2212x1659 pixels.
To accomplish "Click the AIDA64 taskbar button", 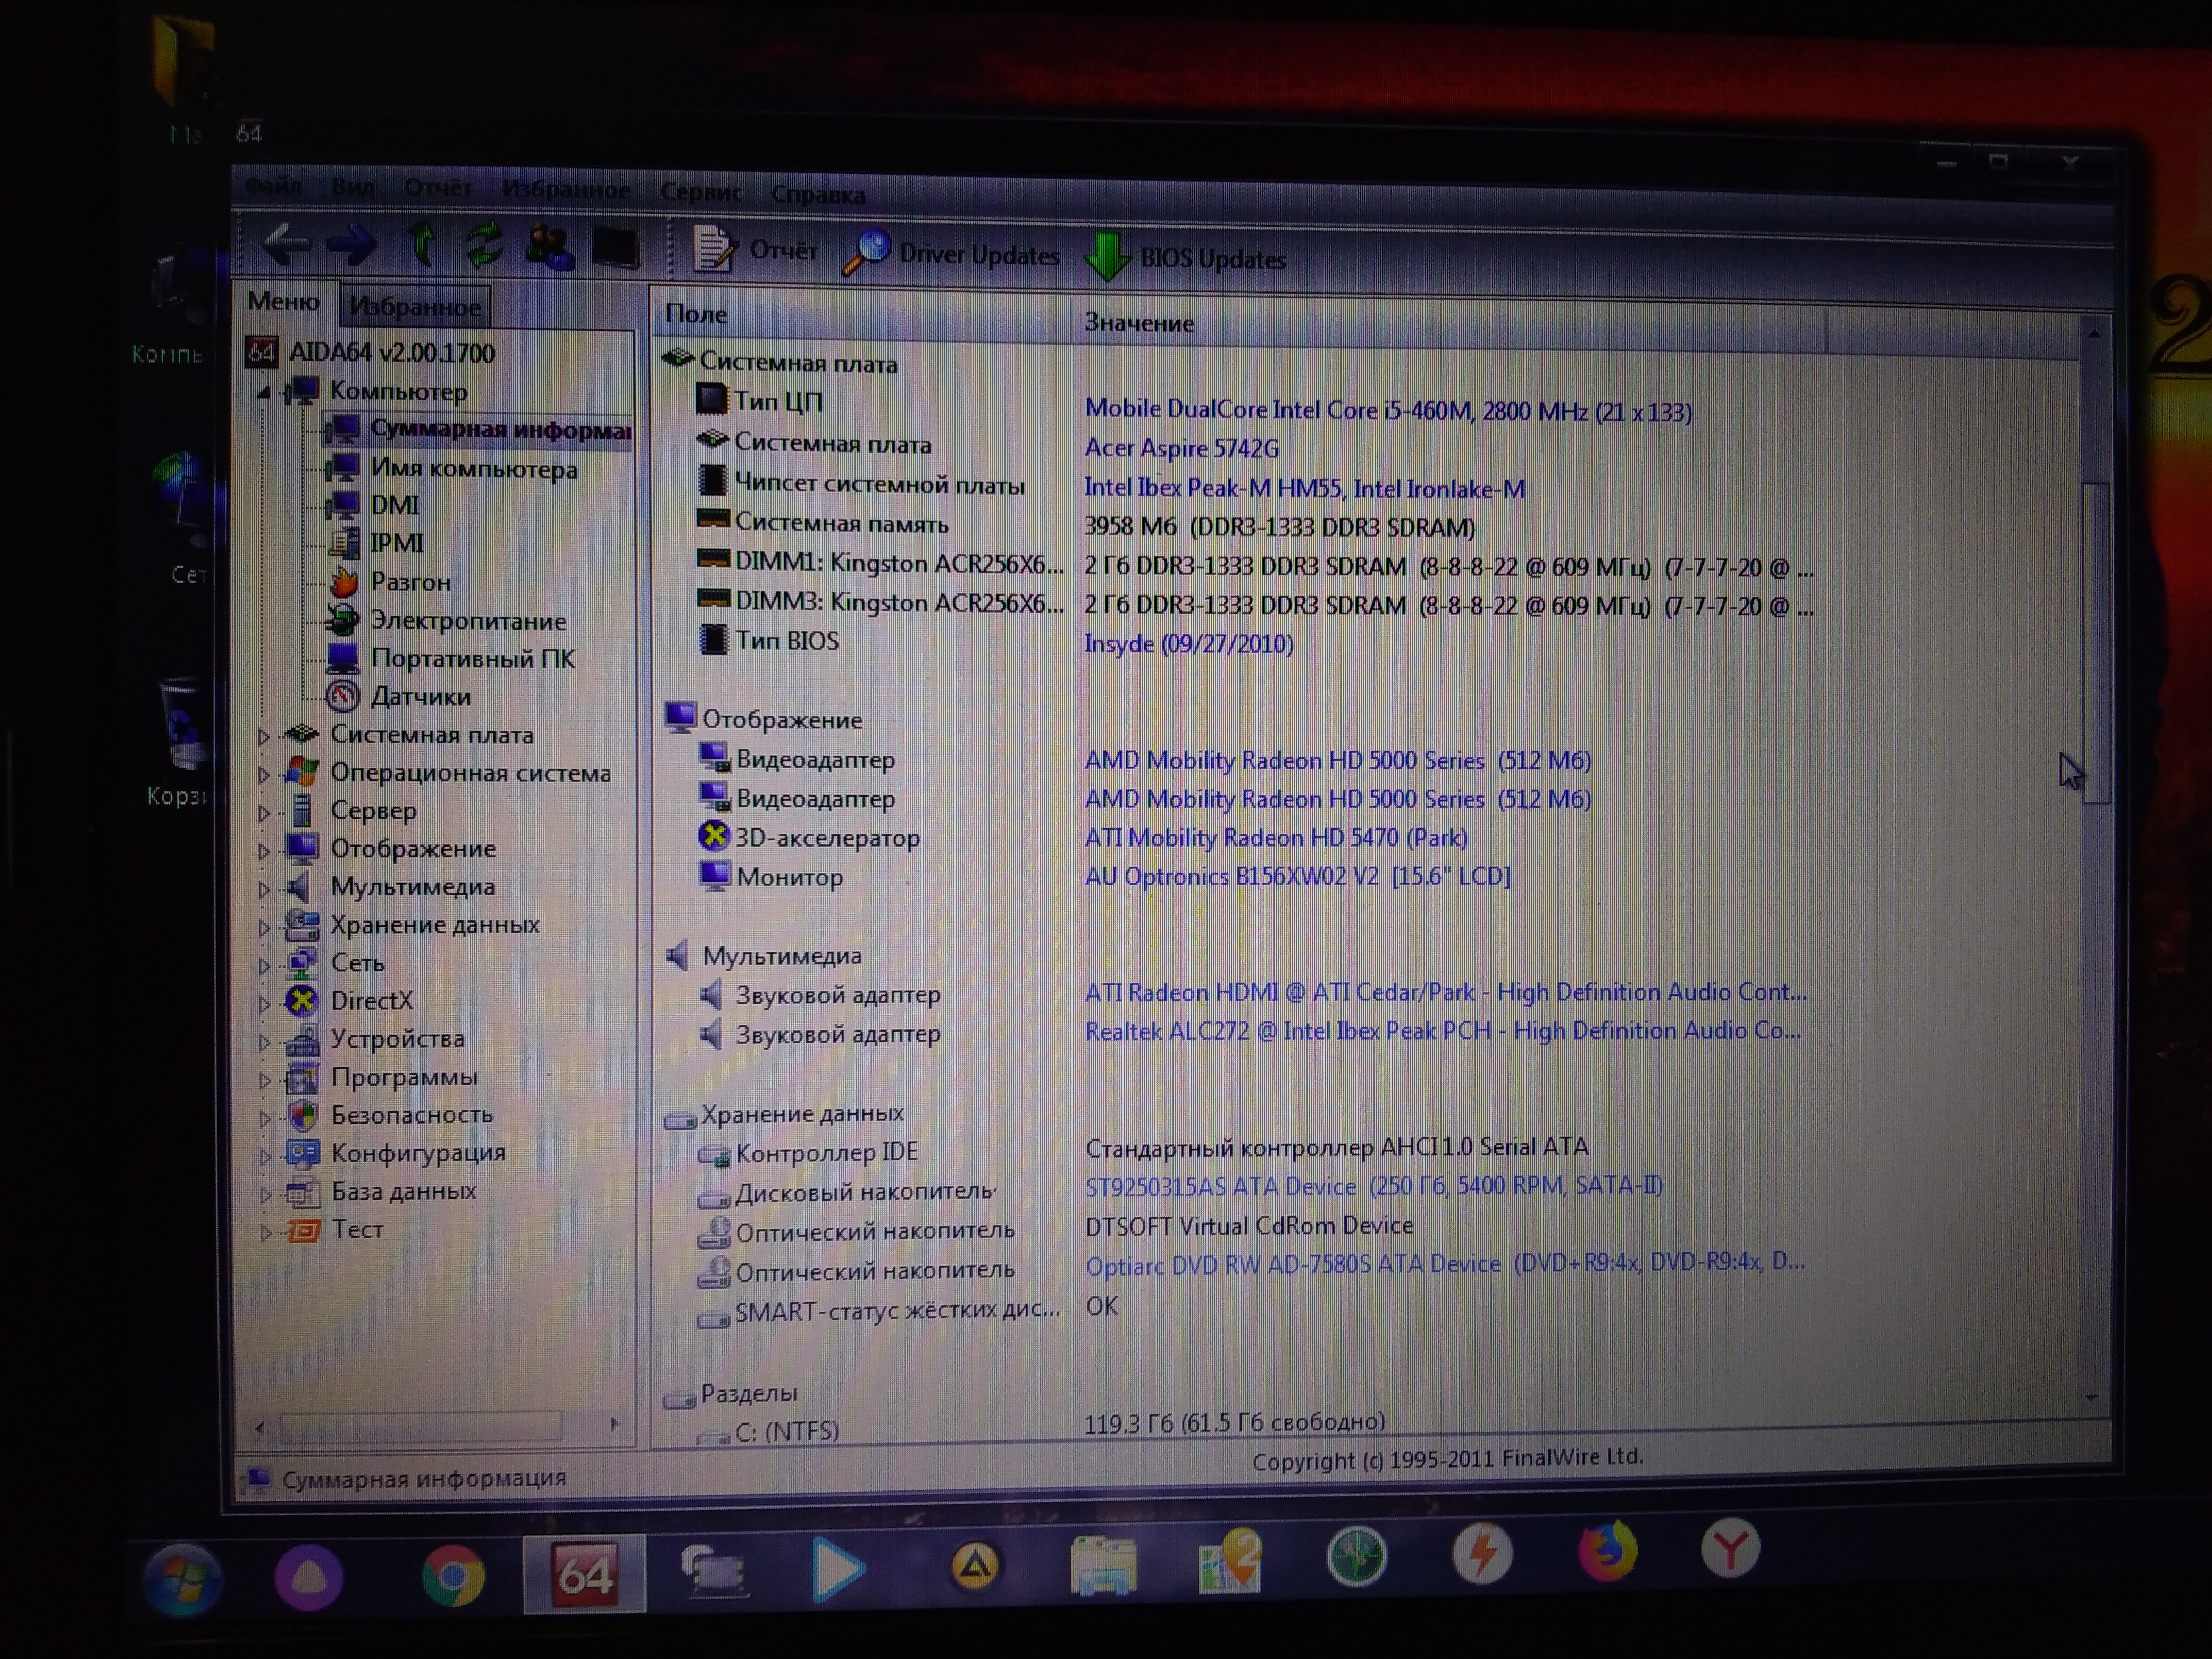I will [x=584, y=1574].
